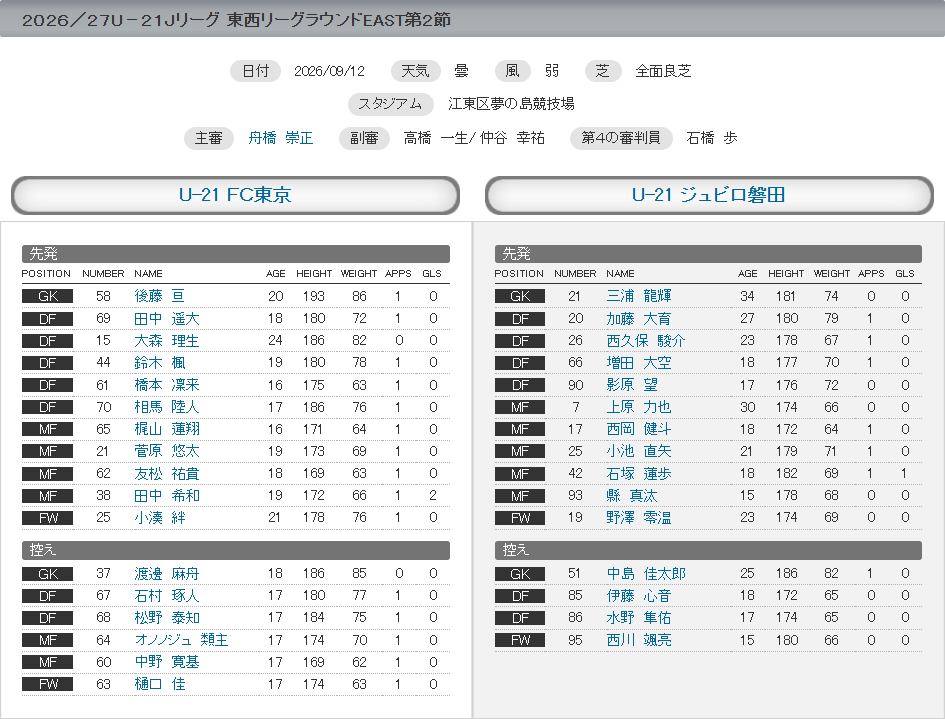Click the 日付 label pill
Viewport: 945px width, 719px height.
click(x=256, y=71)
